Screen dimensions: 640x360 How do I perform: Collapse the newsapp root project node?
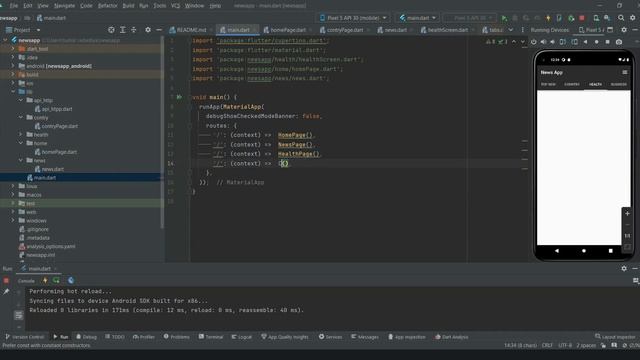[5, 40]
